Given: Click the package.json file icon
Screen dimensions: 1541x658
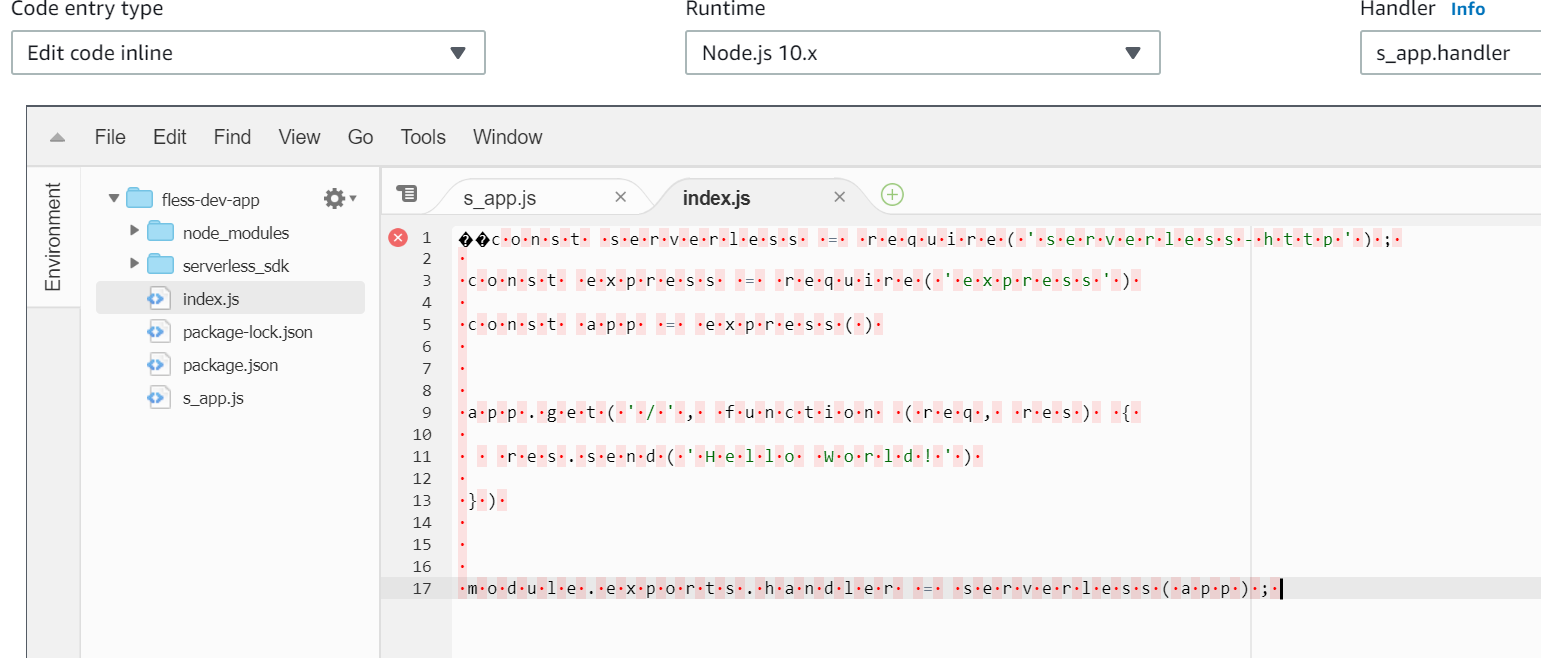Looking at the screenshot, I should [158, 365].
